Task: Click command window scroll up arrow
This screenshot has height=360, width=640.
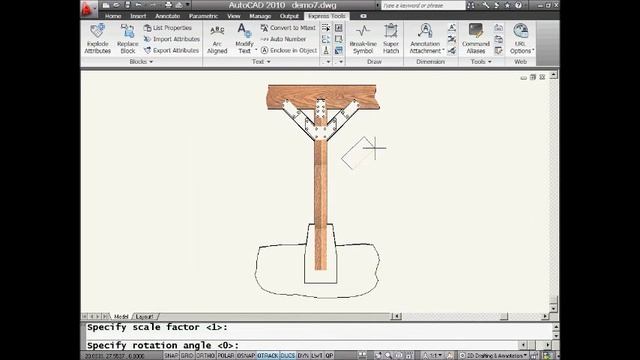Action: 556,327
